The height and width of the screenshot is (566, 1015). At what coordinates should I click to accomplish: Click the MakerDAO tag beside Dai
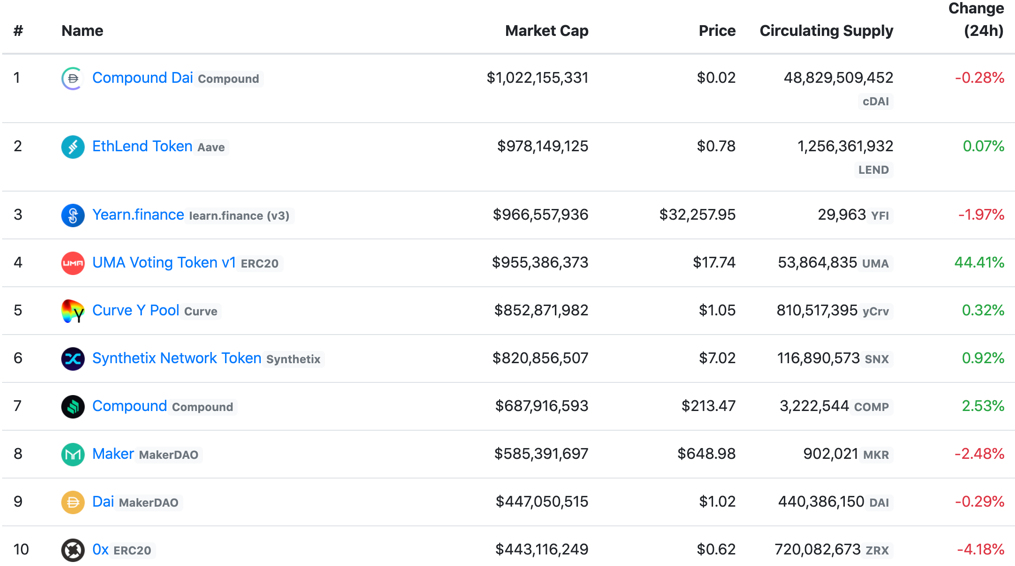tap(148, 503)
